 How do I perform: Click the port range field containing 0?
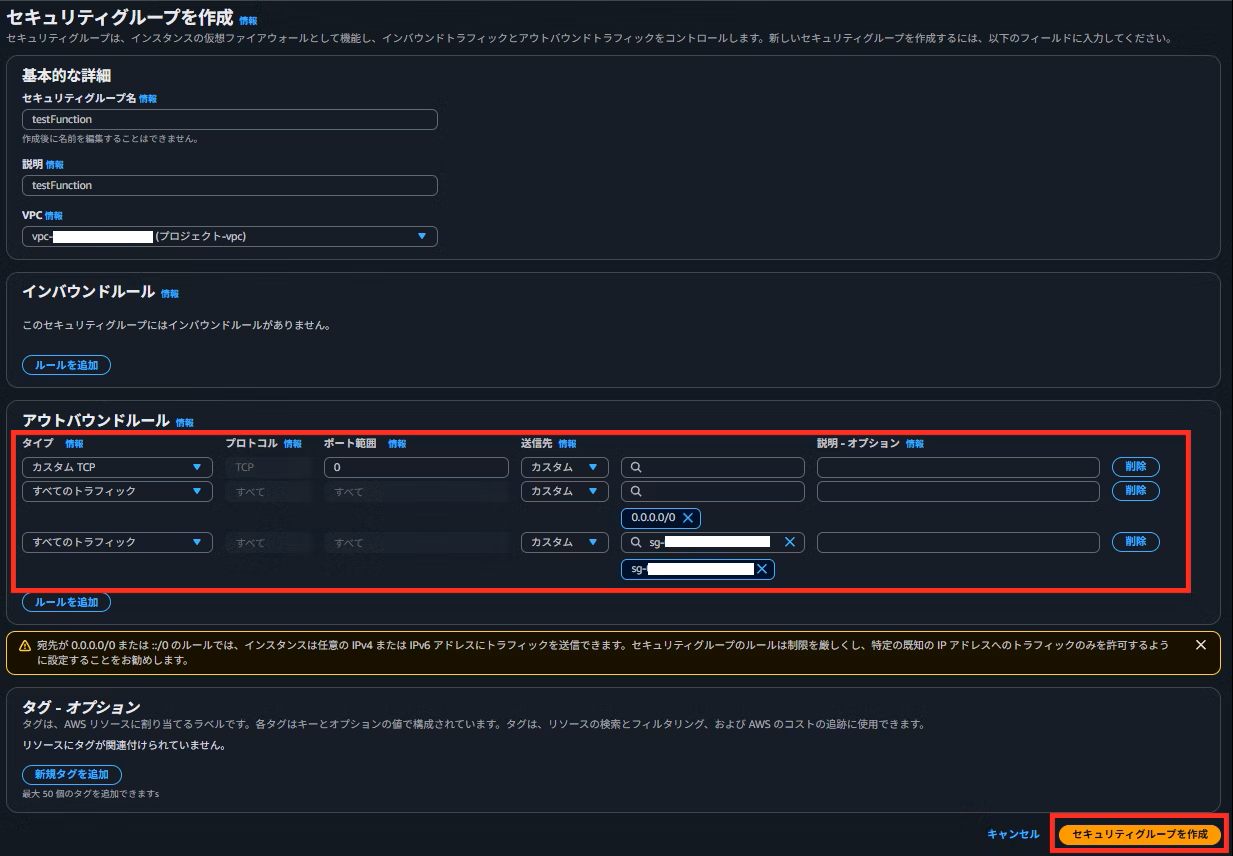click(x=417, y=467)
